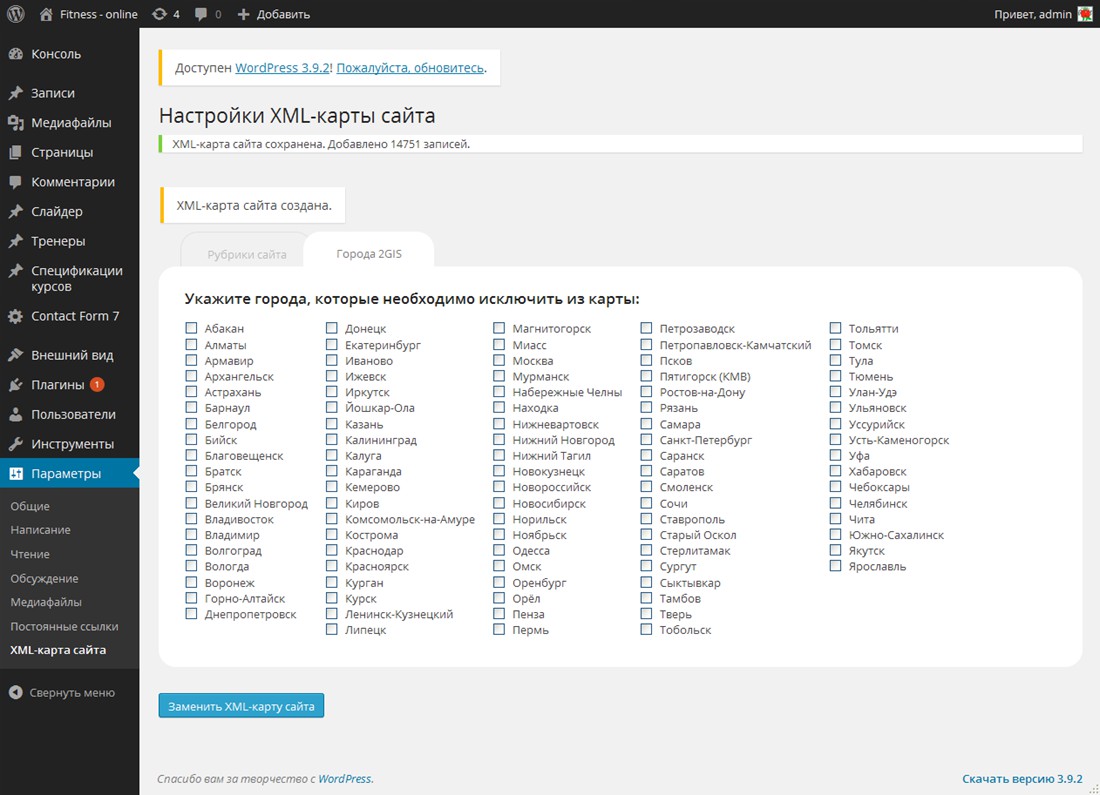Click the city label Южно-Сахалинск

[896, 535]
